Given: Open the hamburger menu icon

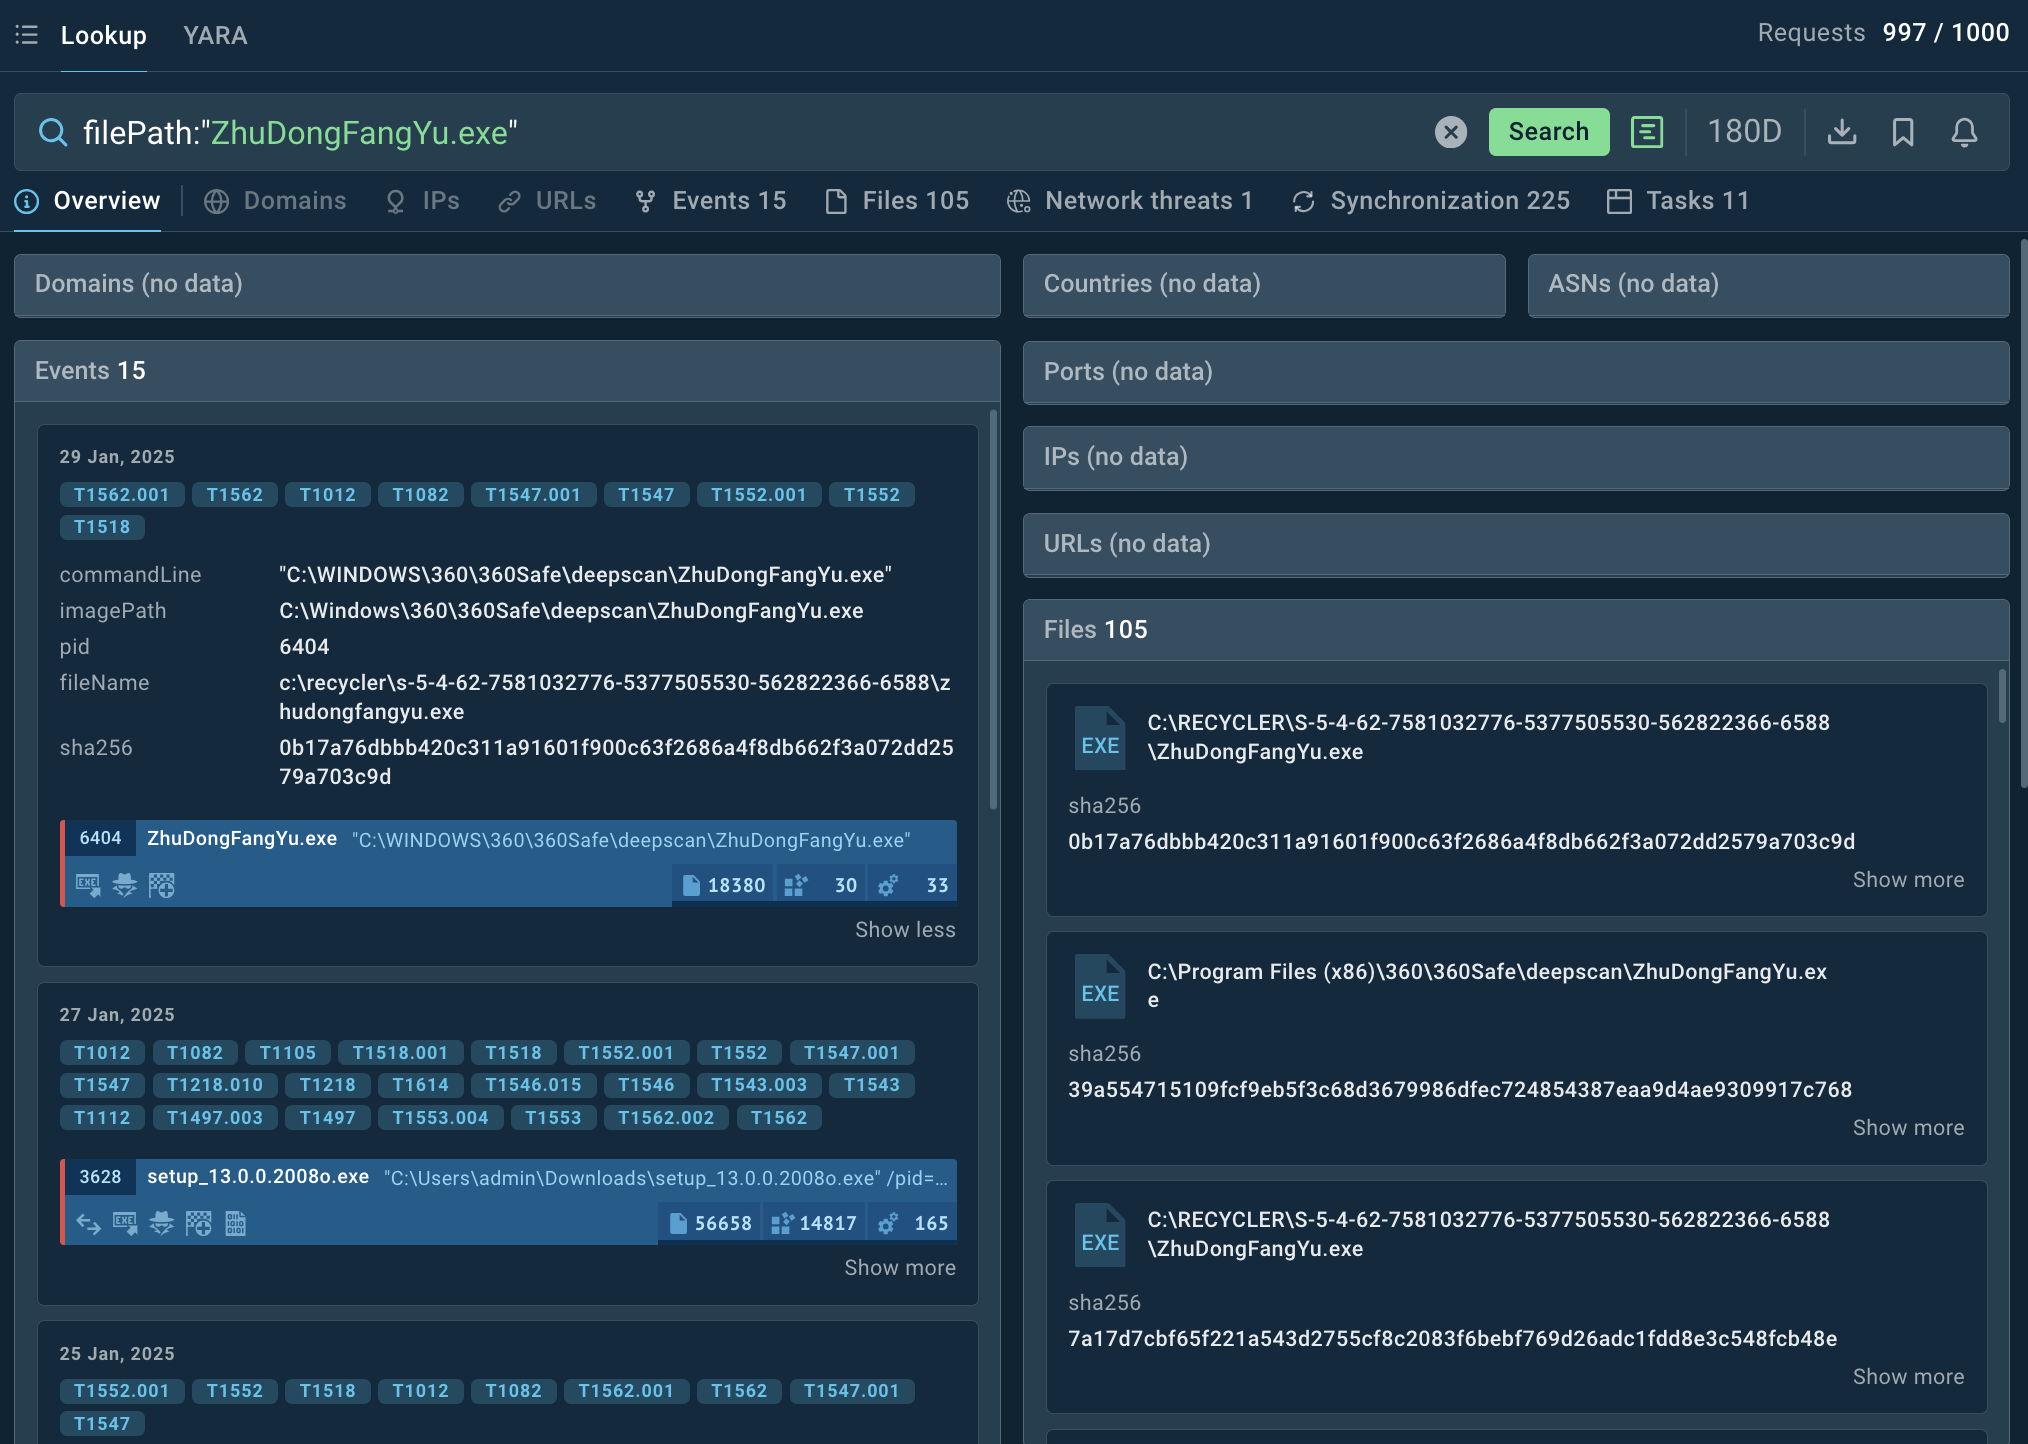Looking at the screenshot, I should point(27,35).
